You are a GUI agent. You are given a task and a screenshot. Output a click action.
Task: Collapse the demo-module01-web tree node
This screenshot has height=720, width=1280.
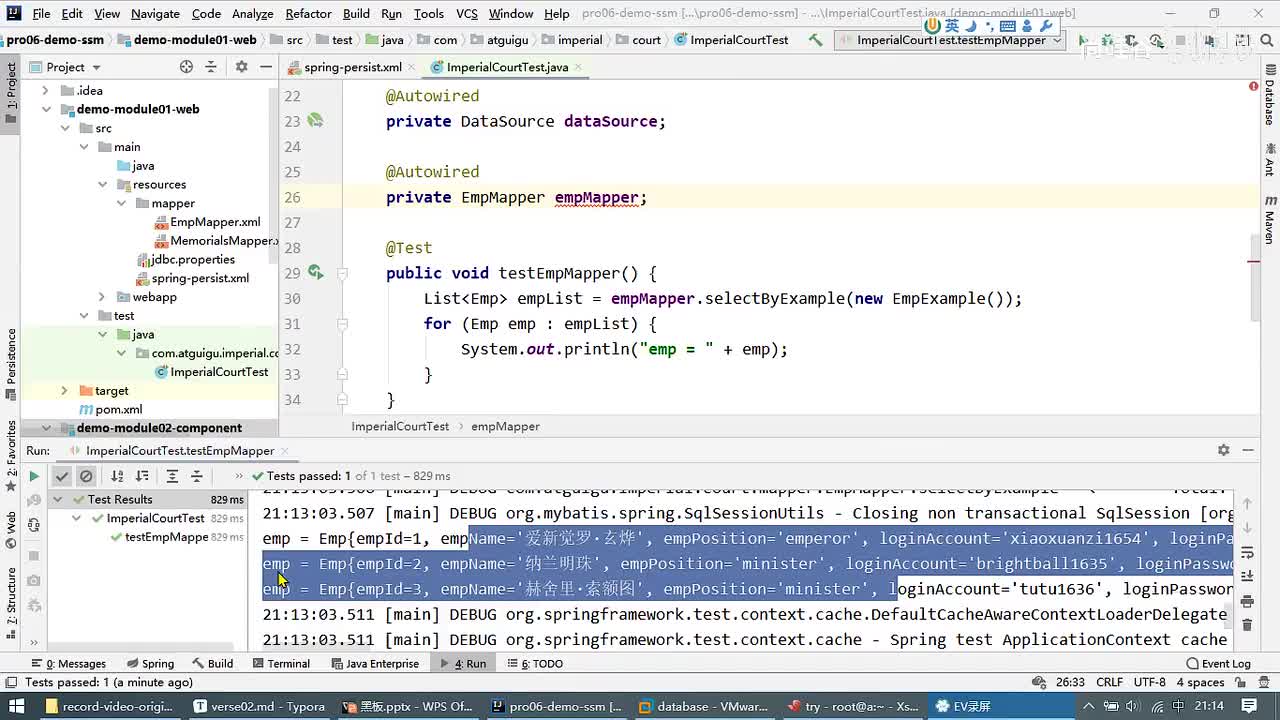click(x=46, y=109)
